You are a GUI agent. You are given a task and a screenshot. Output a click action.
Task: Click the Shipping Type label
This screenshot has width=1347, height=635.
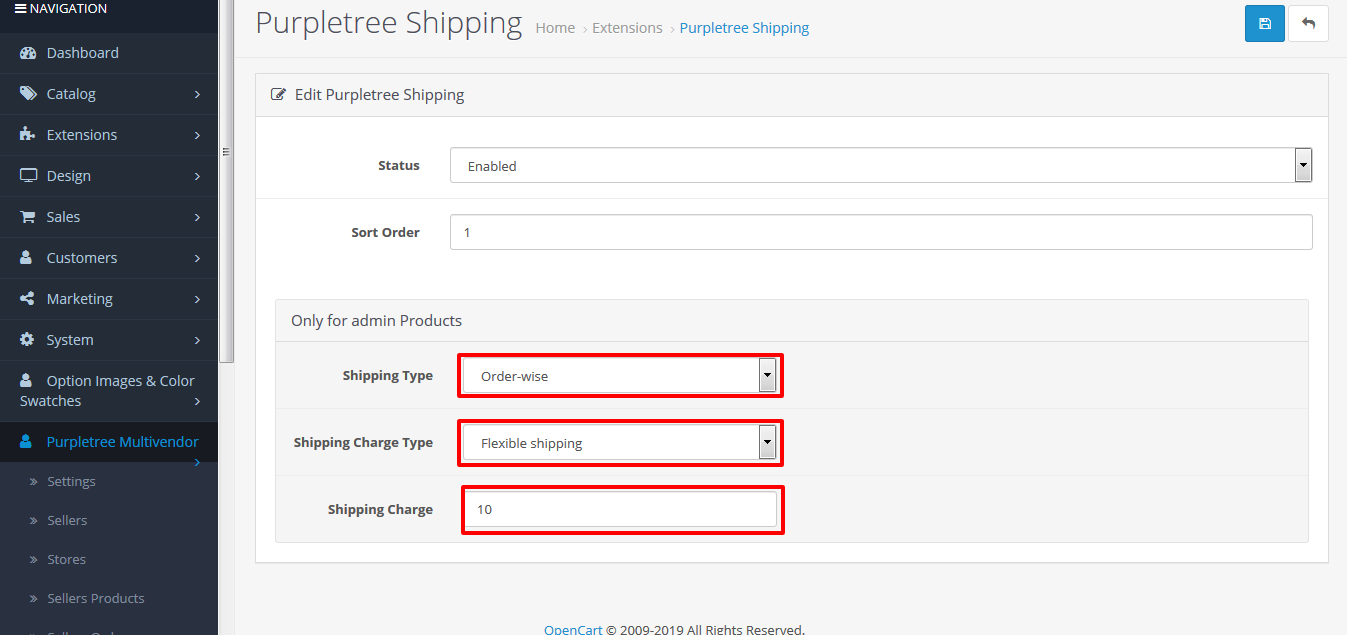pos(388,376)
